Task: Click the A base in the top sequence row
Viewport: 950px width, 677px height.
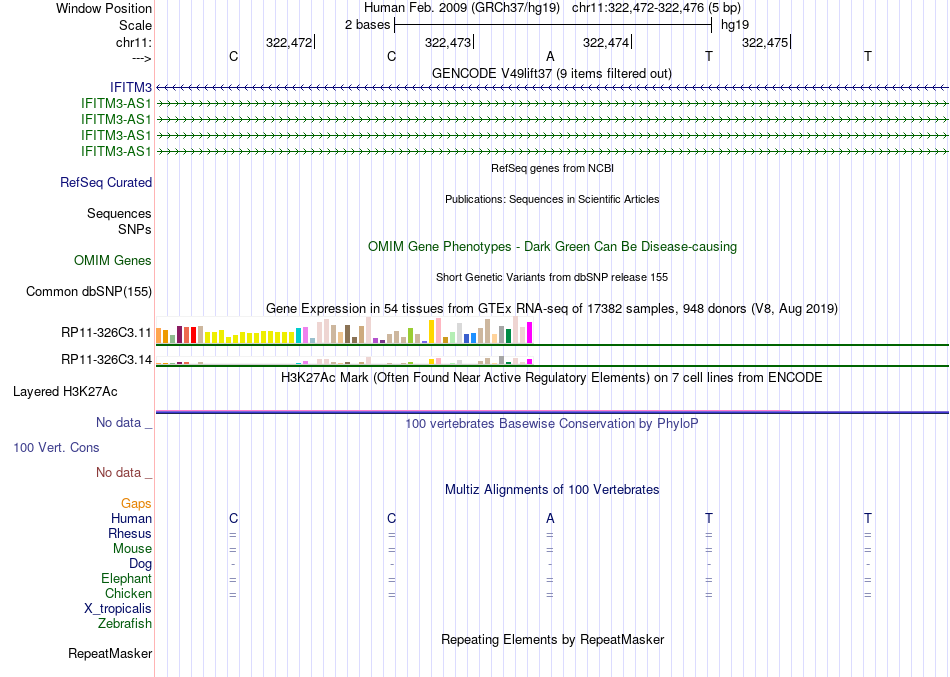Action: 550,56
